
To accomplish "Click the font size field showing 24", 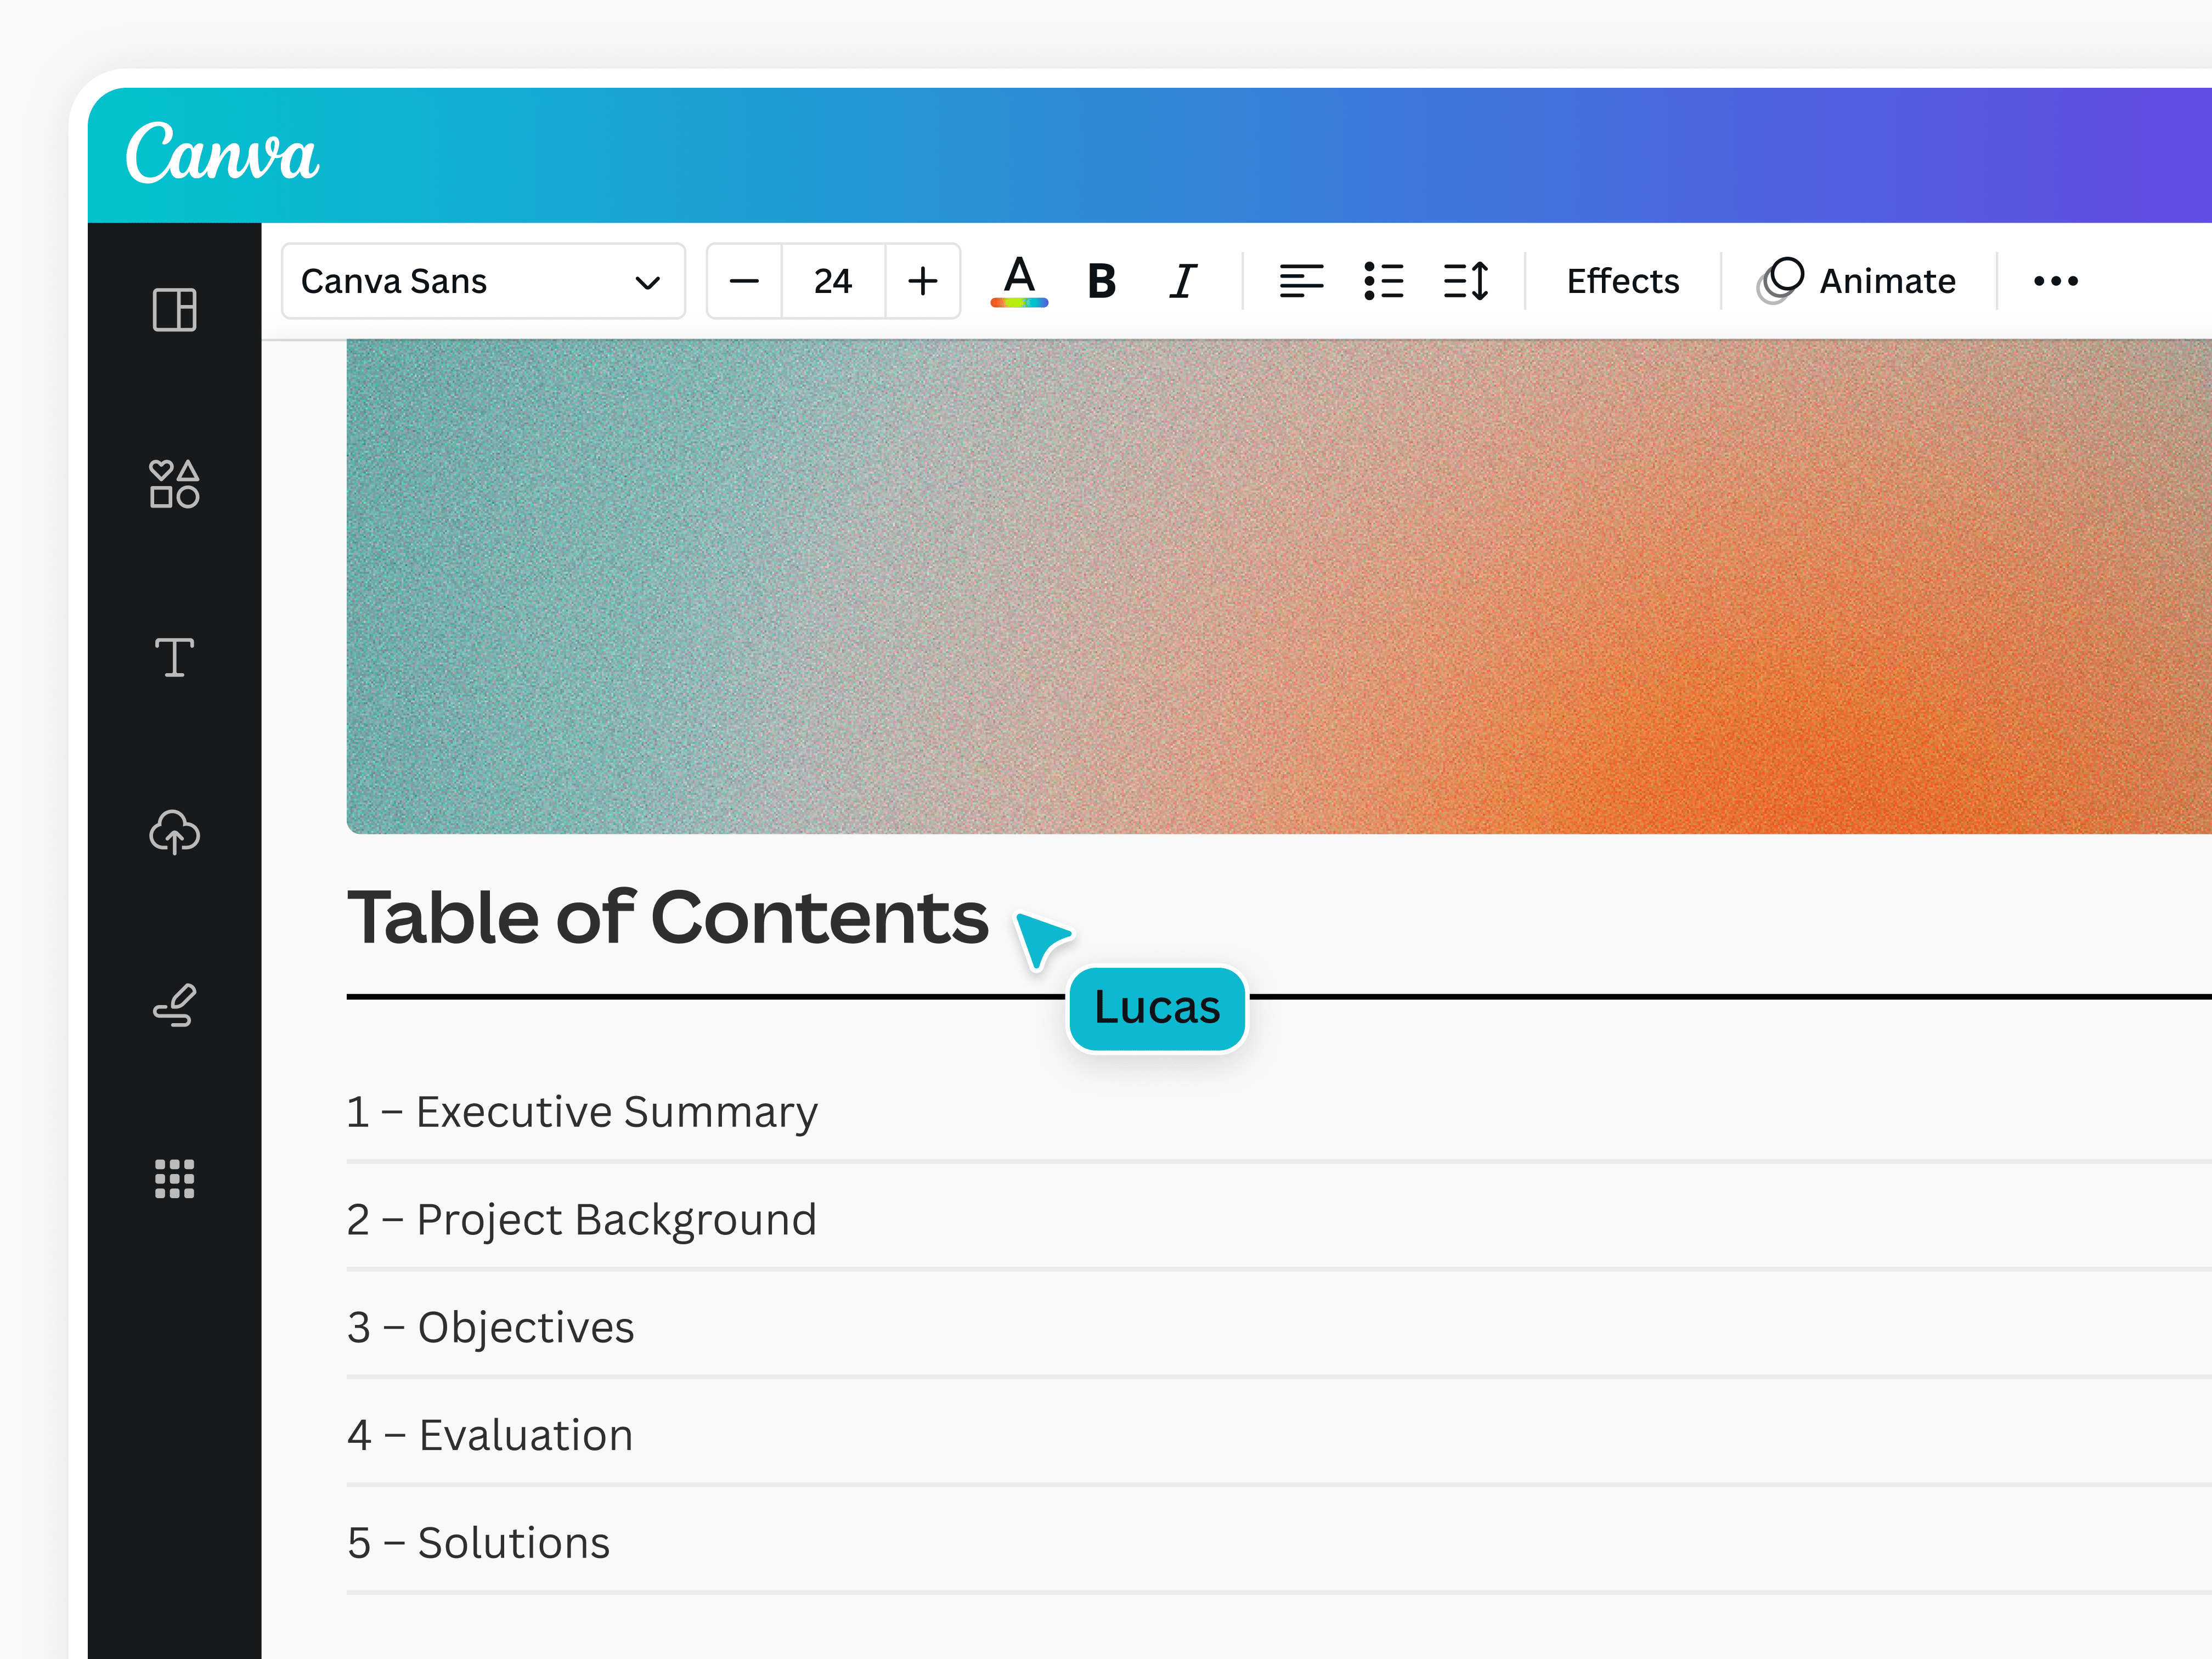I will click(x=832, y=282).
